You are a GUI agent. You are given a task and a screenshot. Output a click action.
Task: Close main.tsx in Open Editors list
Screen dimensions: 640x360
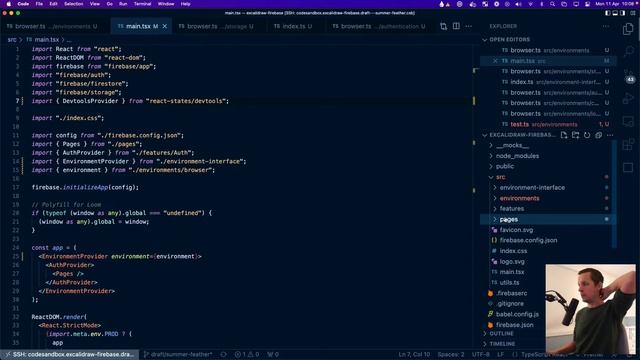(495, 61)
